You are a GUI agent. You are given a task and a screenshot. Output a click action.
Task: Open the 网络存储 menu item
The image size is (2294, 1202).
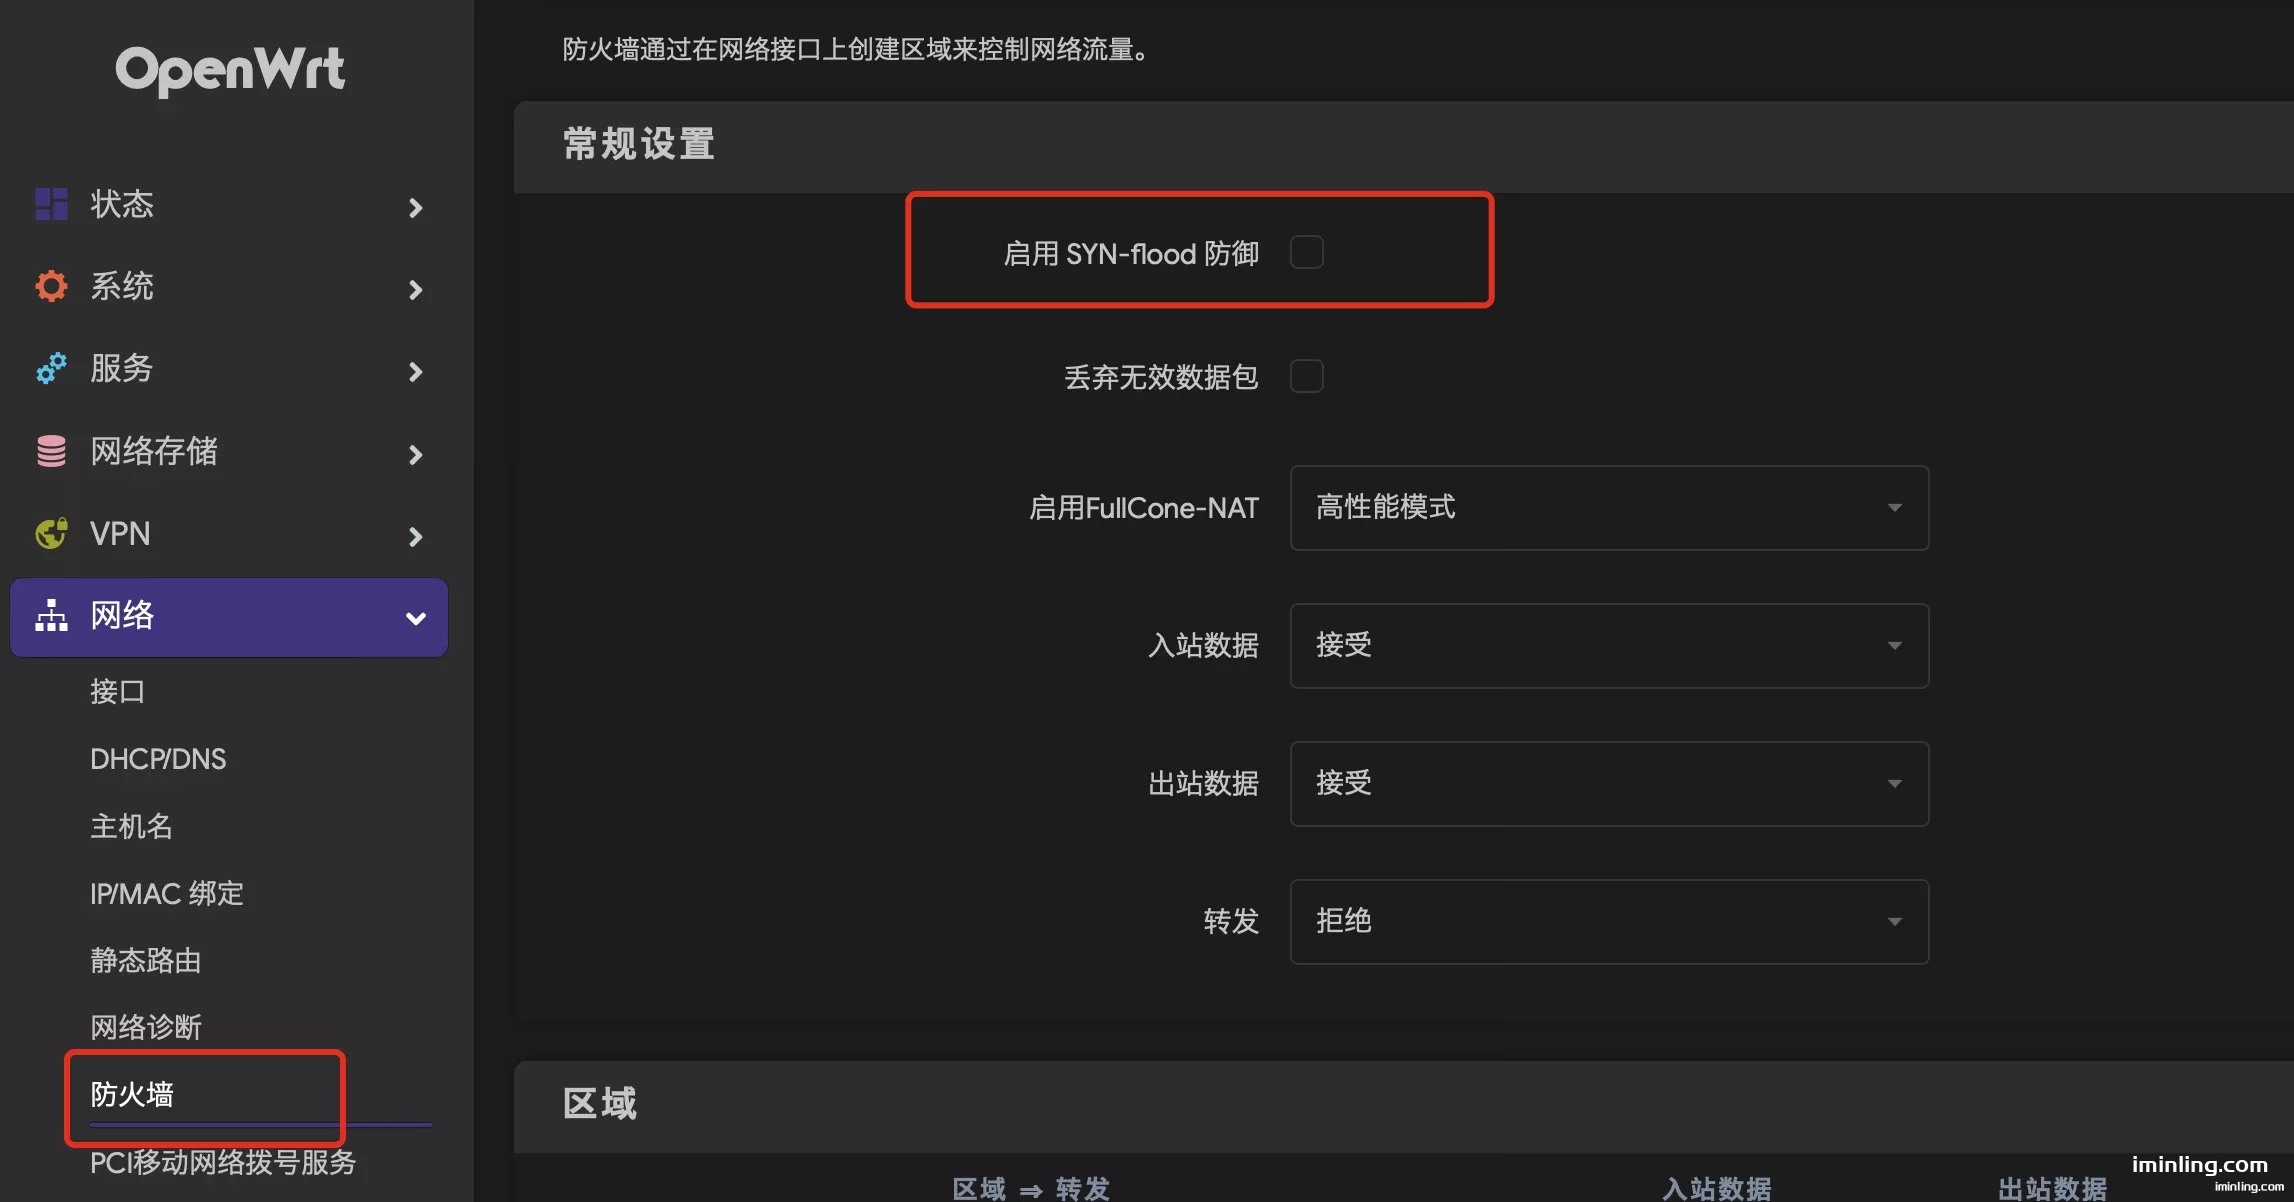[x=229, y=451]
